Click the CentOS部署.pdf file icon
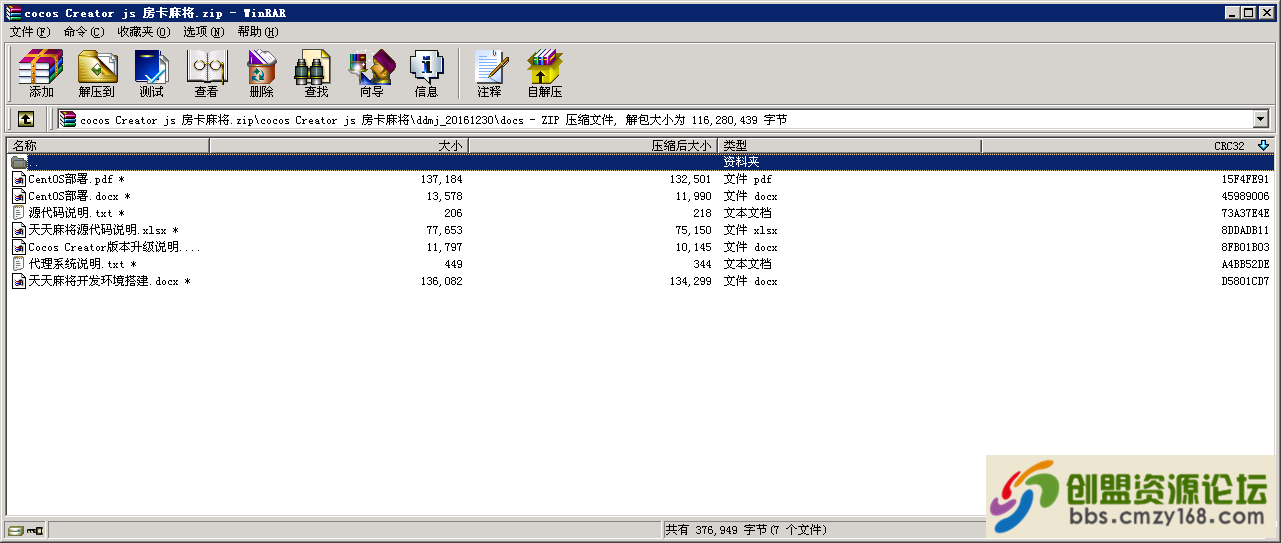 (x=19, y=179)
